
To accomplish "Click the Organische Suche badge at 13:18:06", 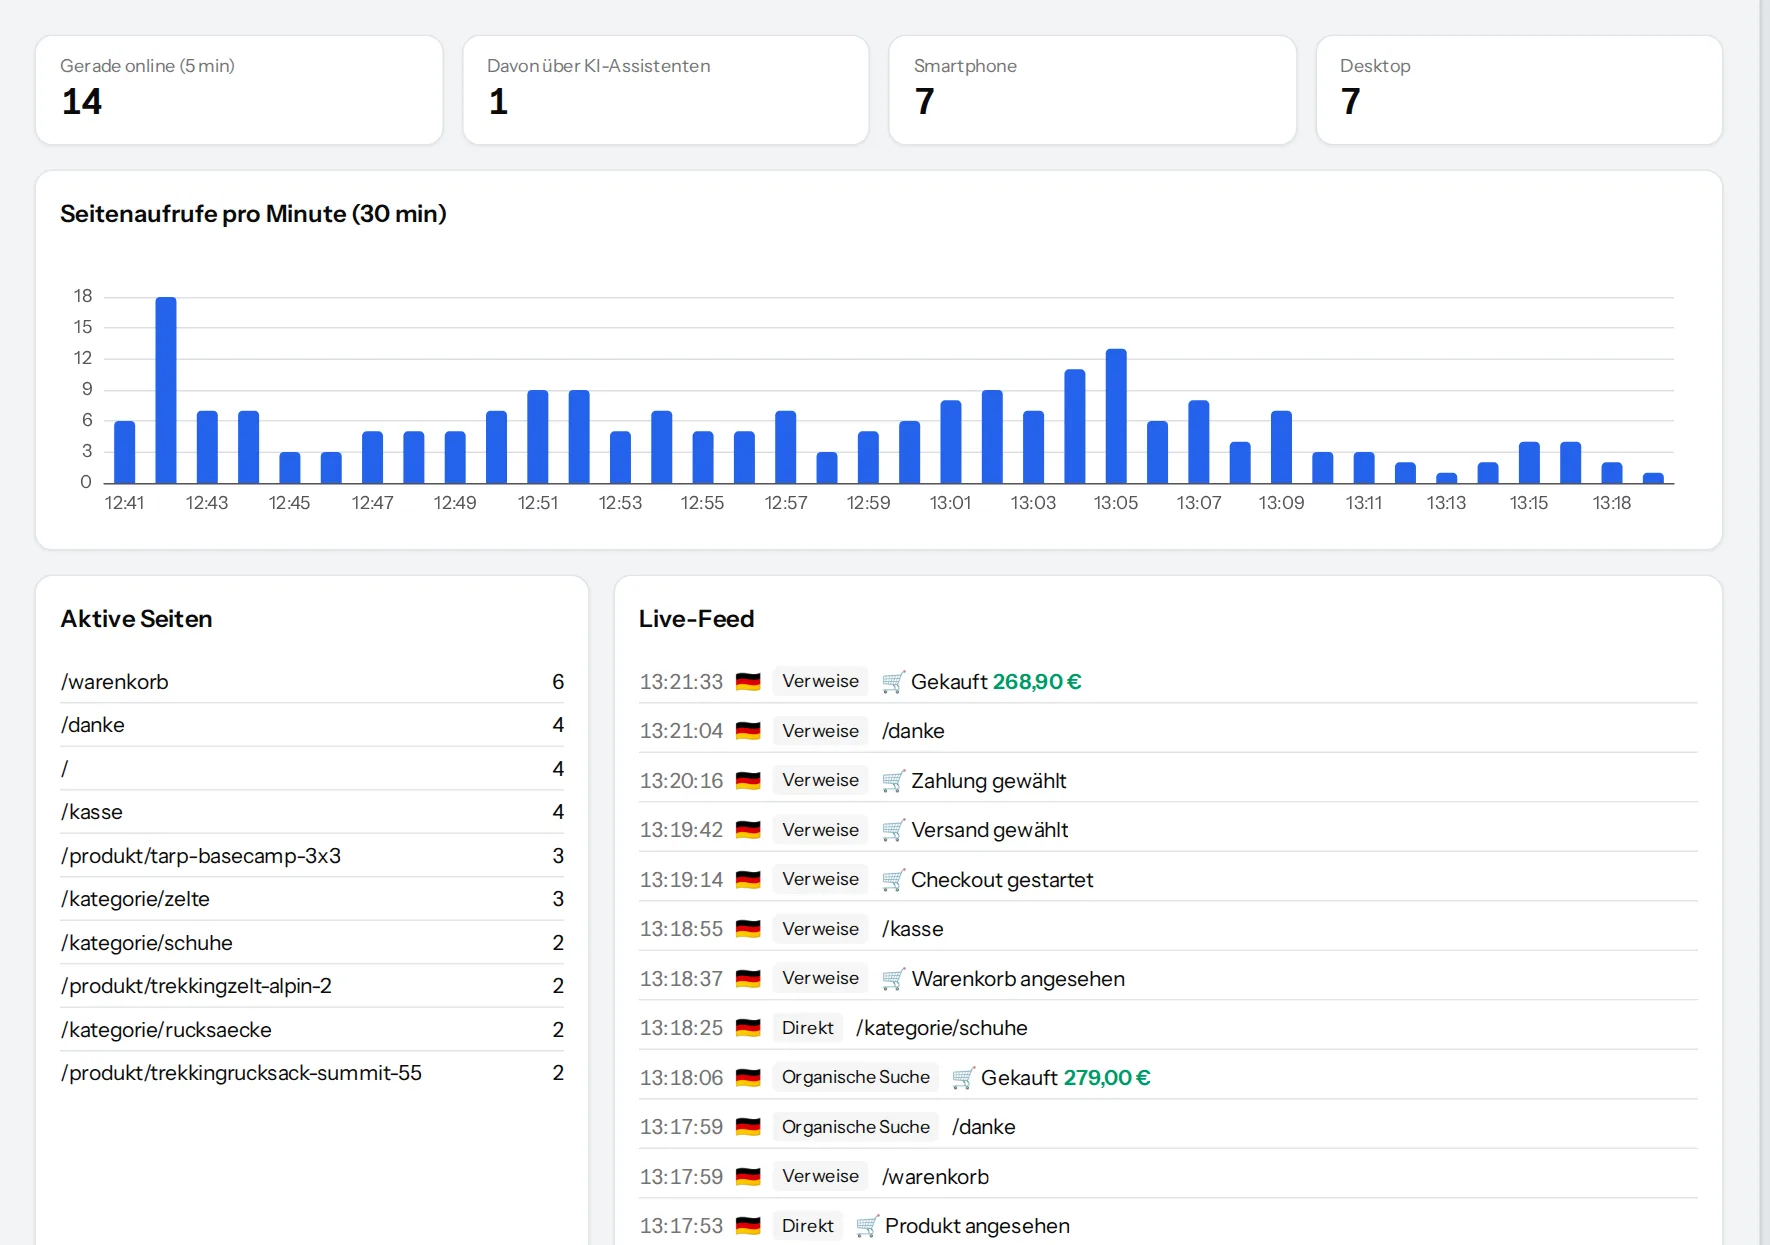I will click(x=855, y=1077).
